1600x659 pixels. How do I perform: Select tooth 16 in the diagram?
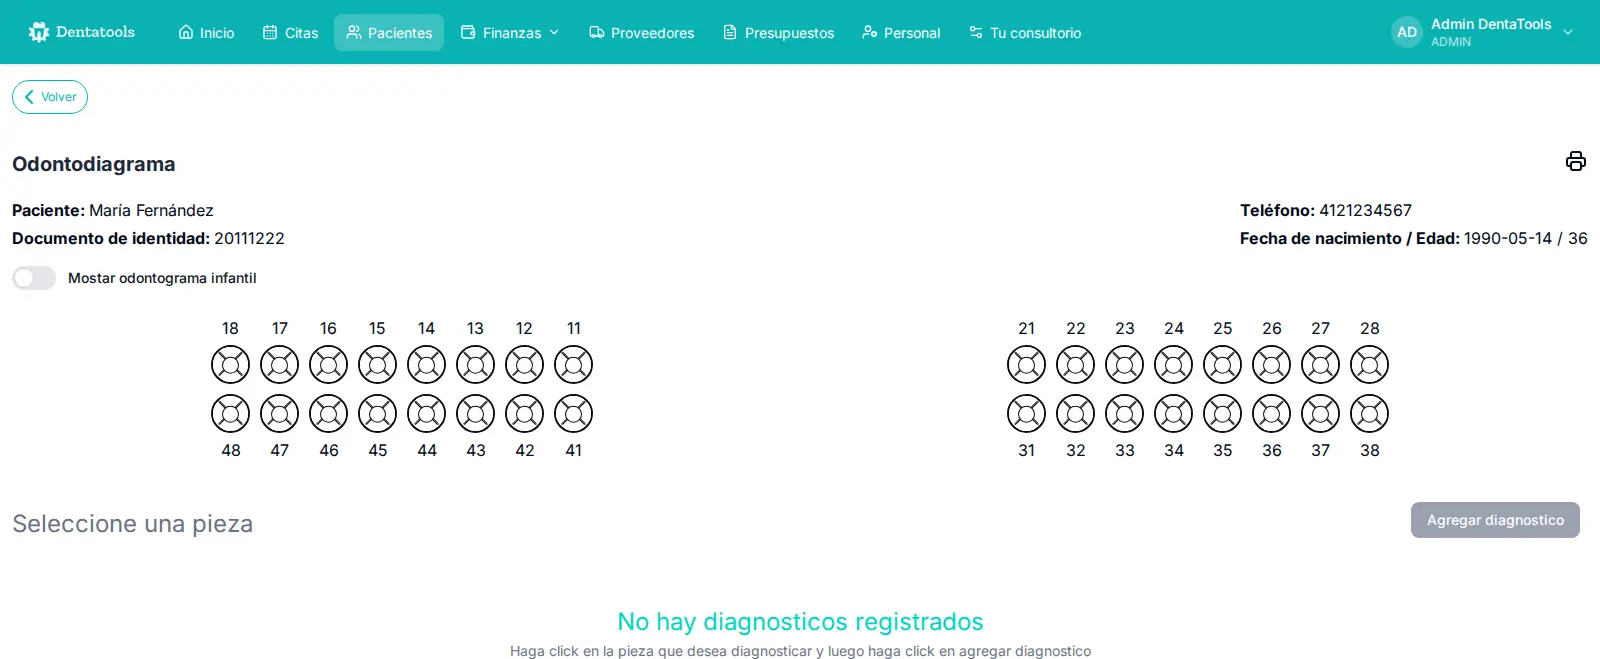328,364
